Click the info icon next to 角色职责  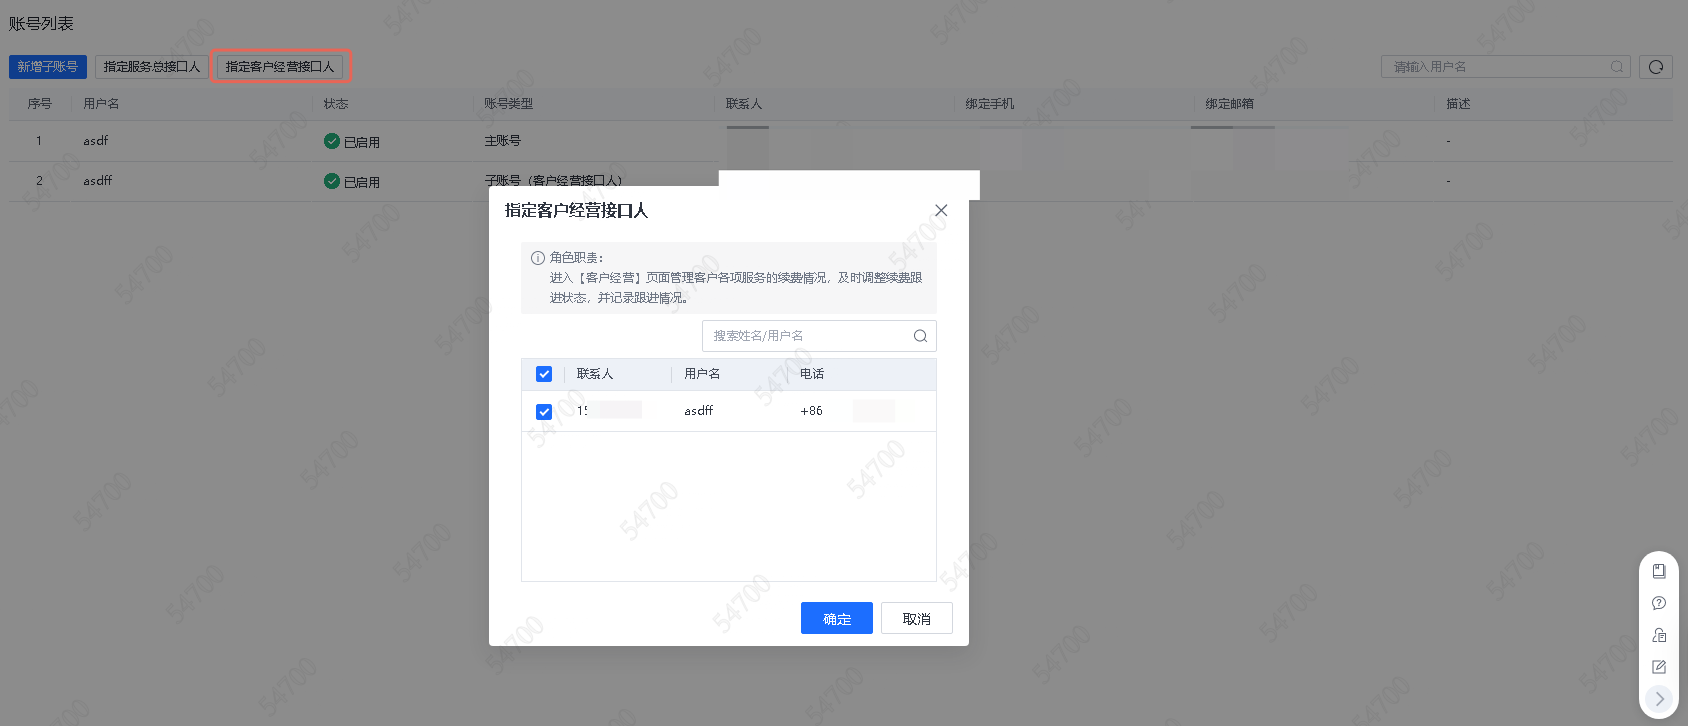(538, 258)
